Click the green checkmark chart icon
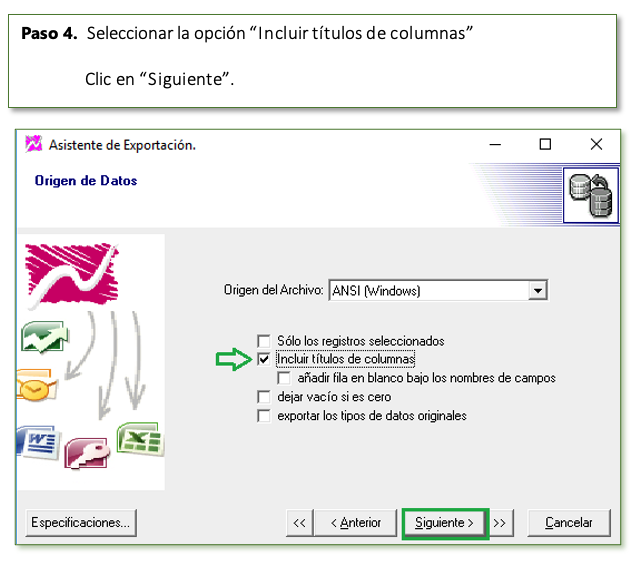 point(45,337)
